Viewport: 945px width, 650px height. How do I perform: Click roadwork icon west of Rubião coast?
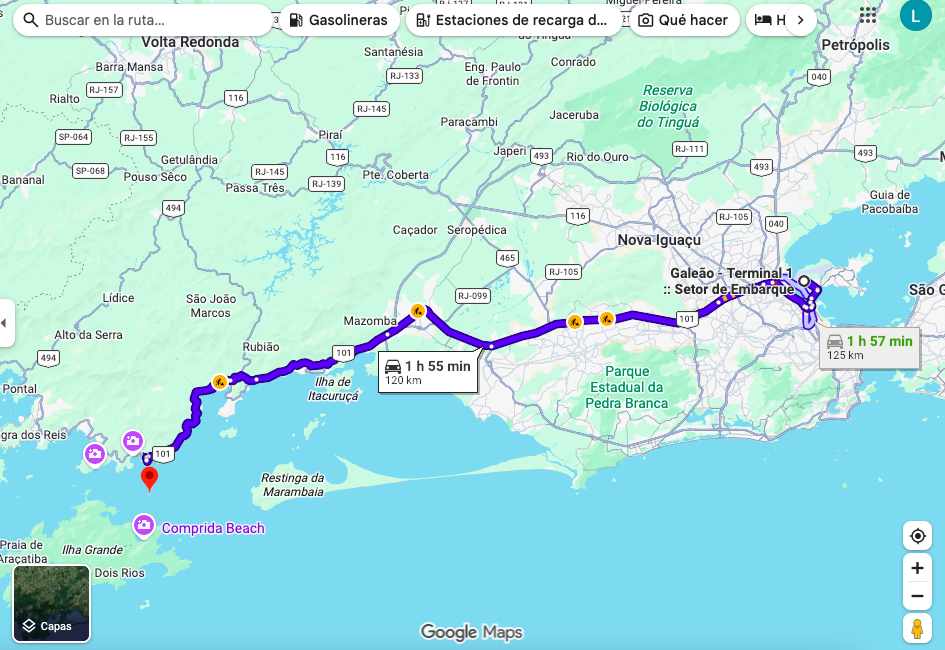coord(219,381)
